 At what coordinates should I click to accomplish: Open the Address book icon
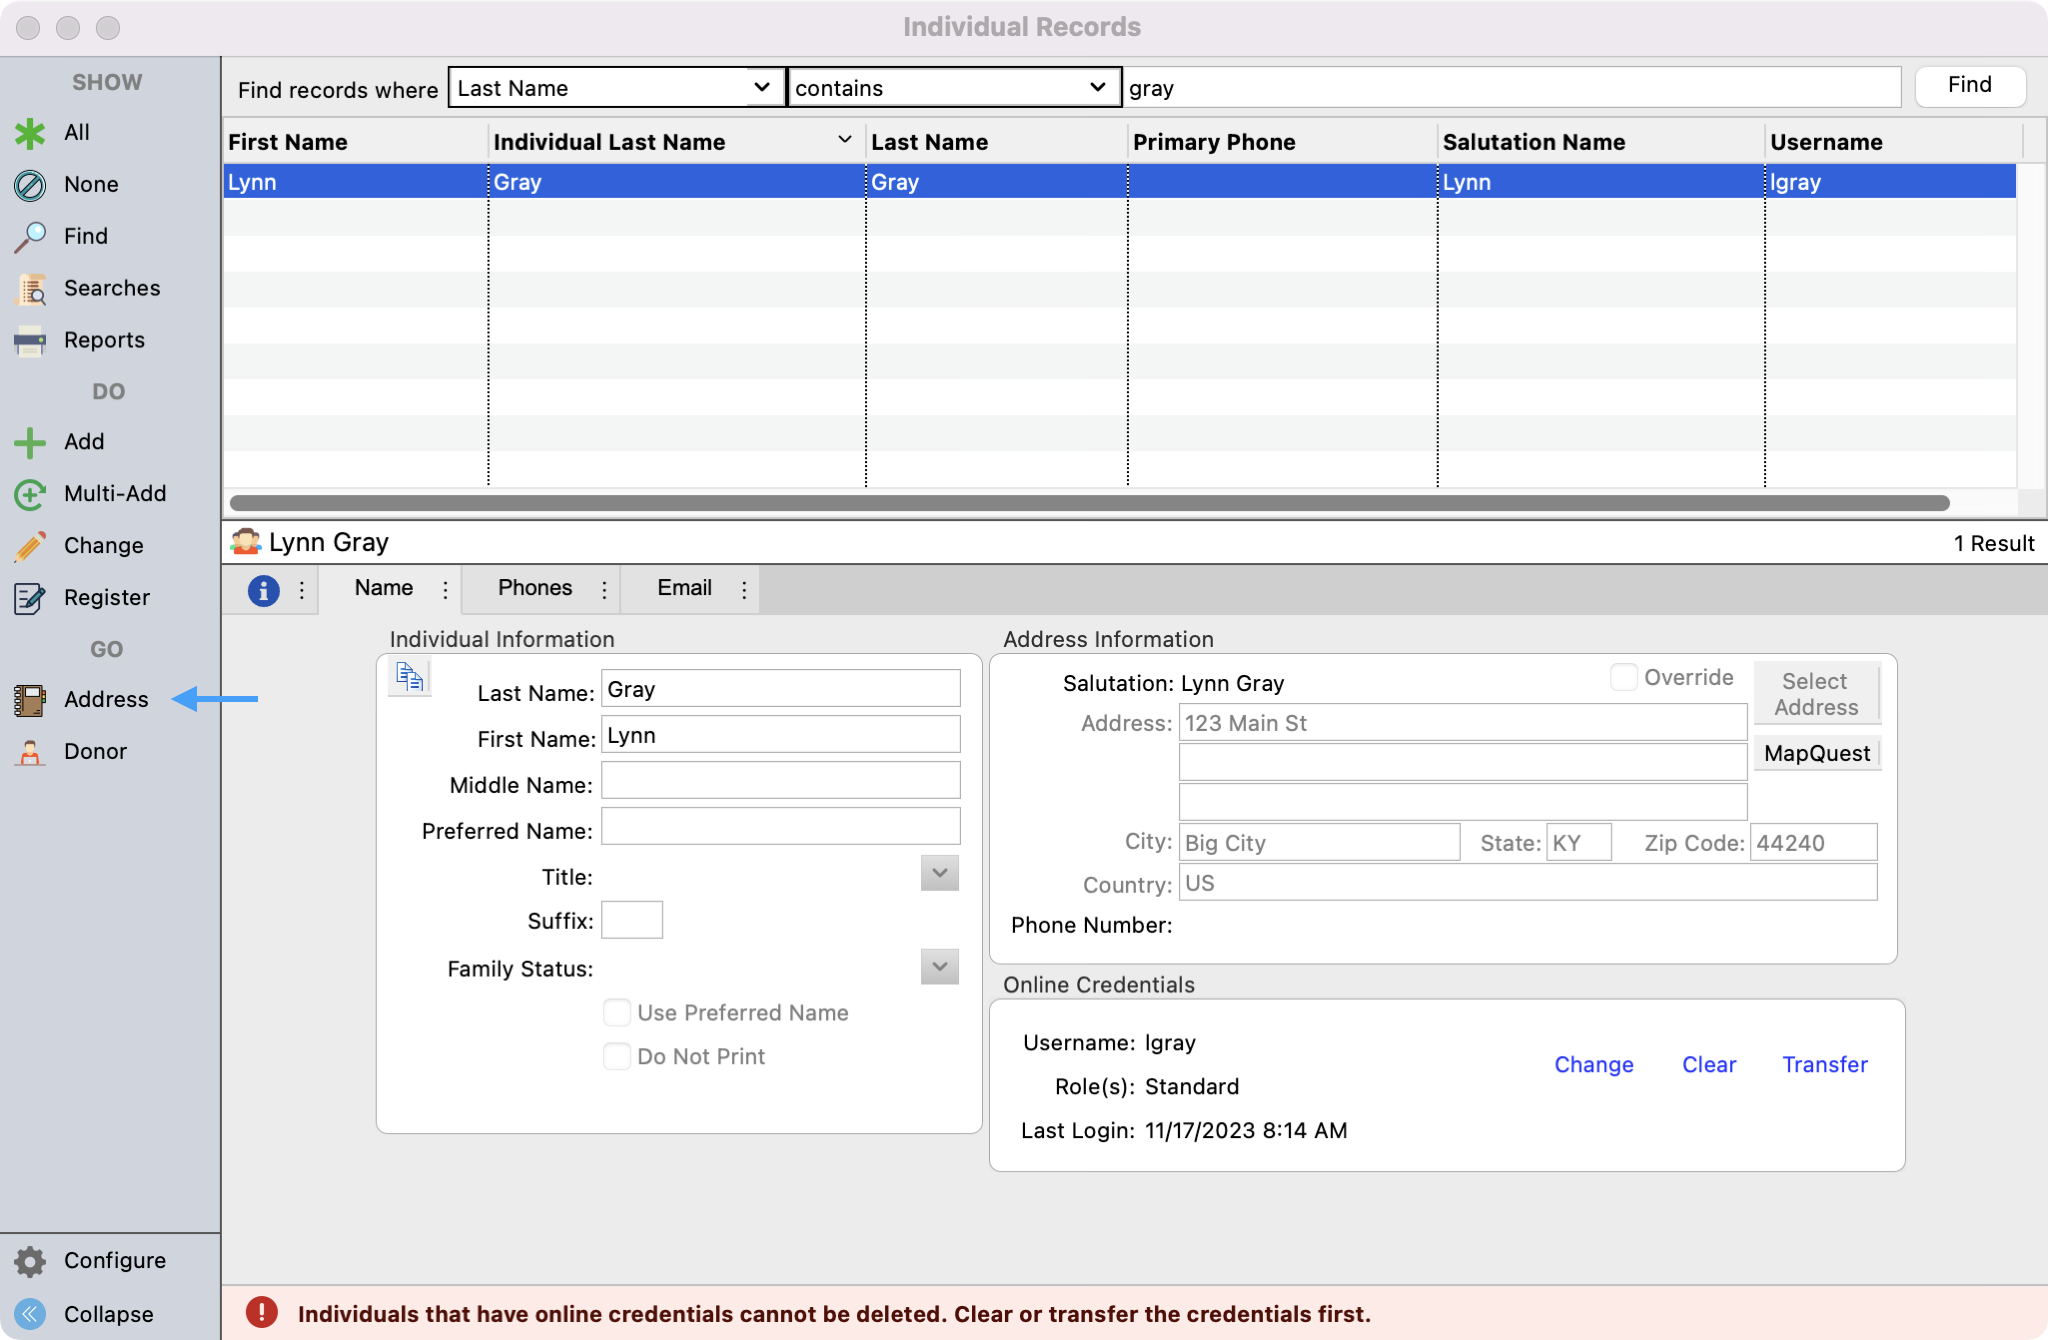coord(30,700)
